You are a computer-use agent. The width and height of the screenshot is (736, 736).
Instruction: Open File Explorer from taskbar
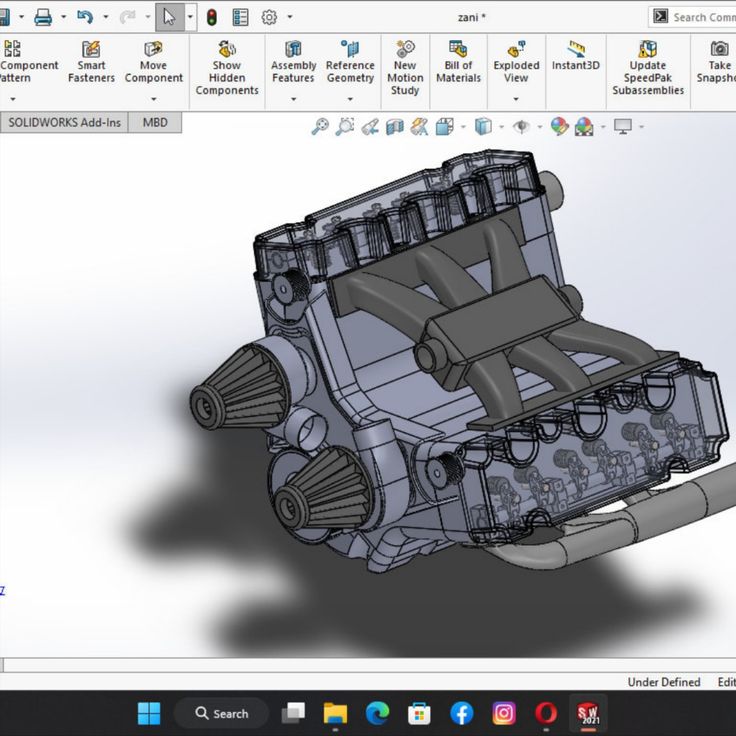(335, 713)
